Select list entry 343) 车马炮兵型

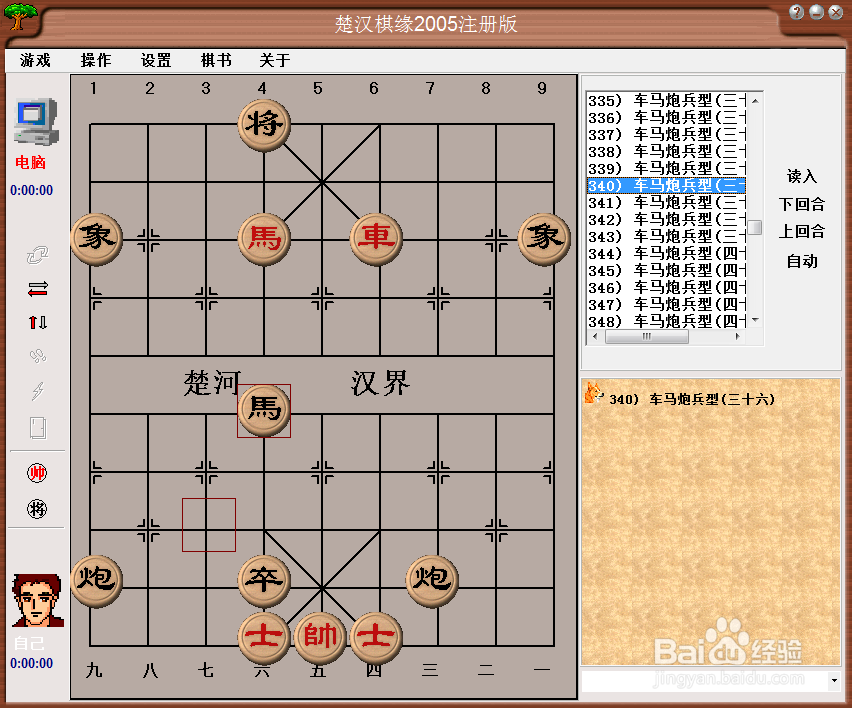[666, 236]
